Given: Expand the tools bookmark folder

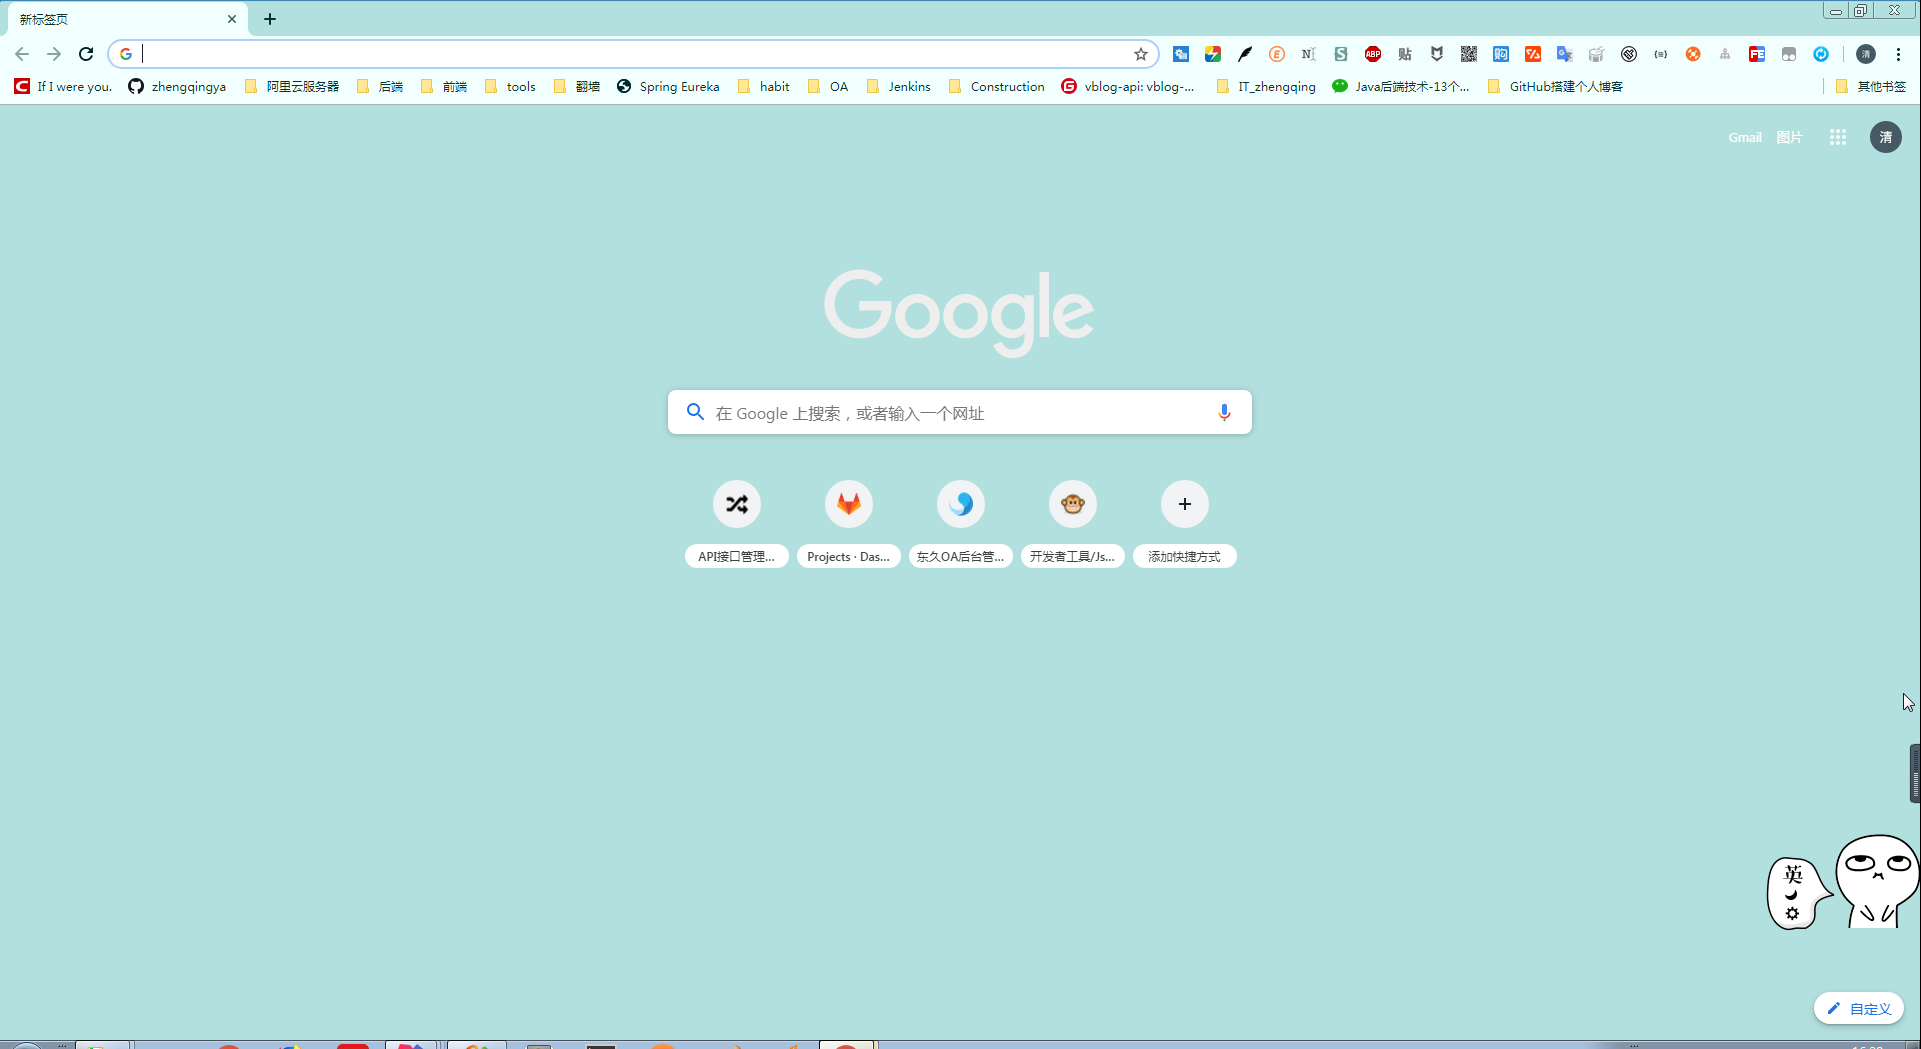Looking at the screenshot, I should point(510,86).
